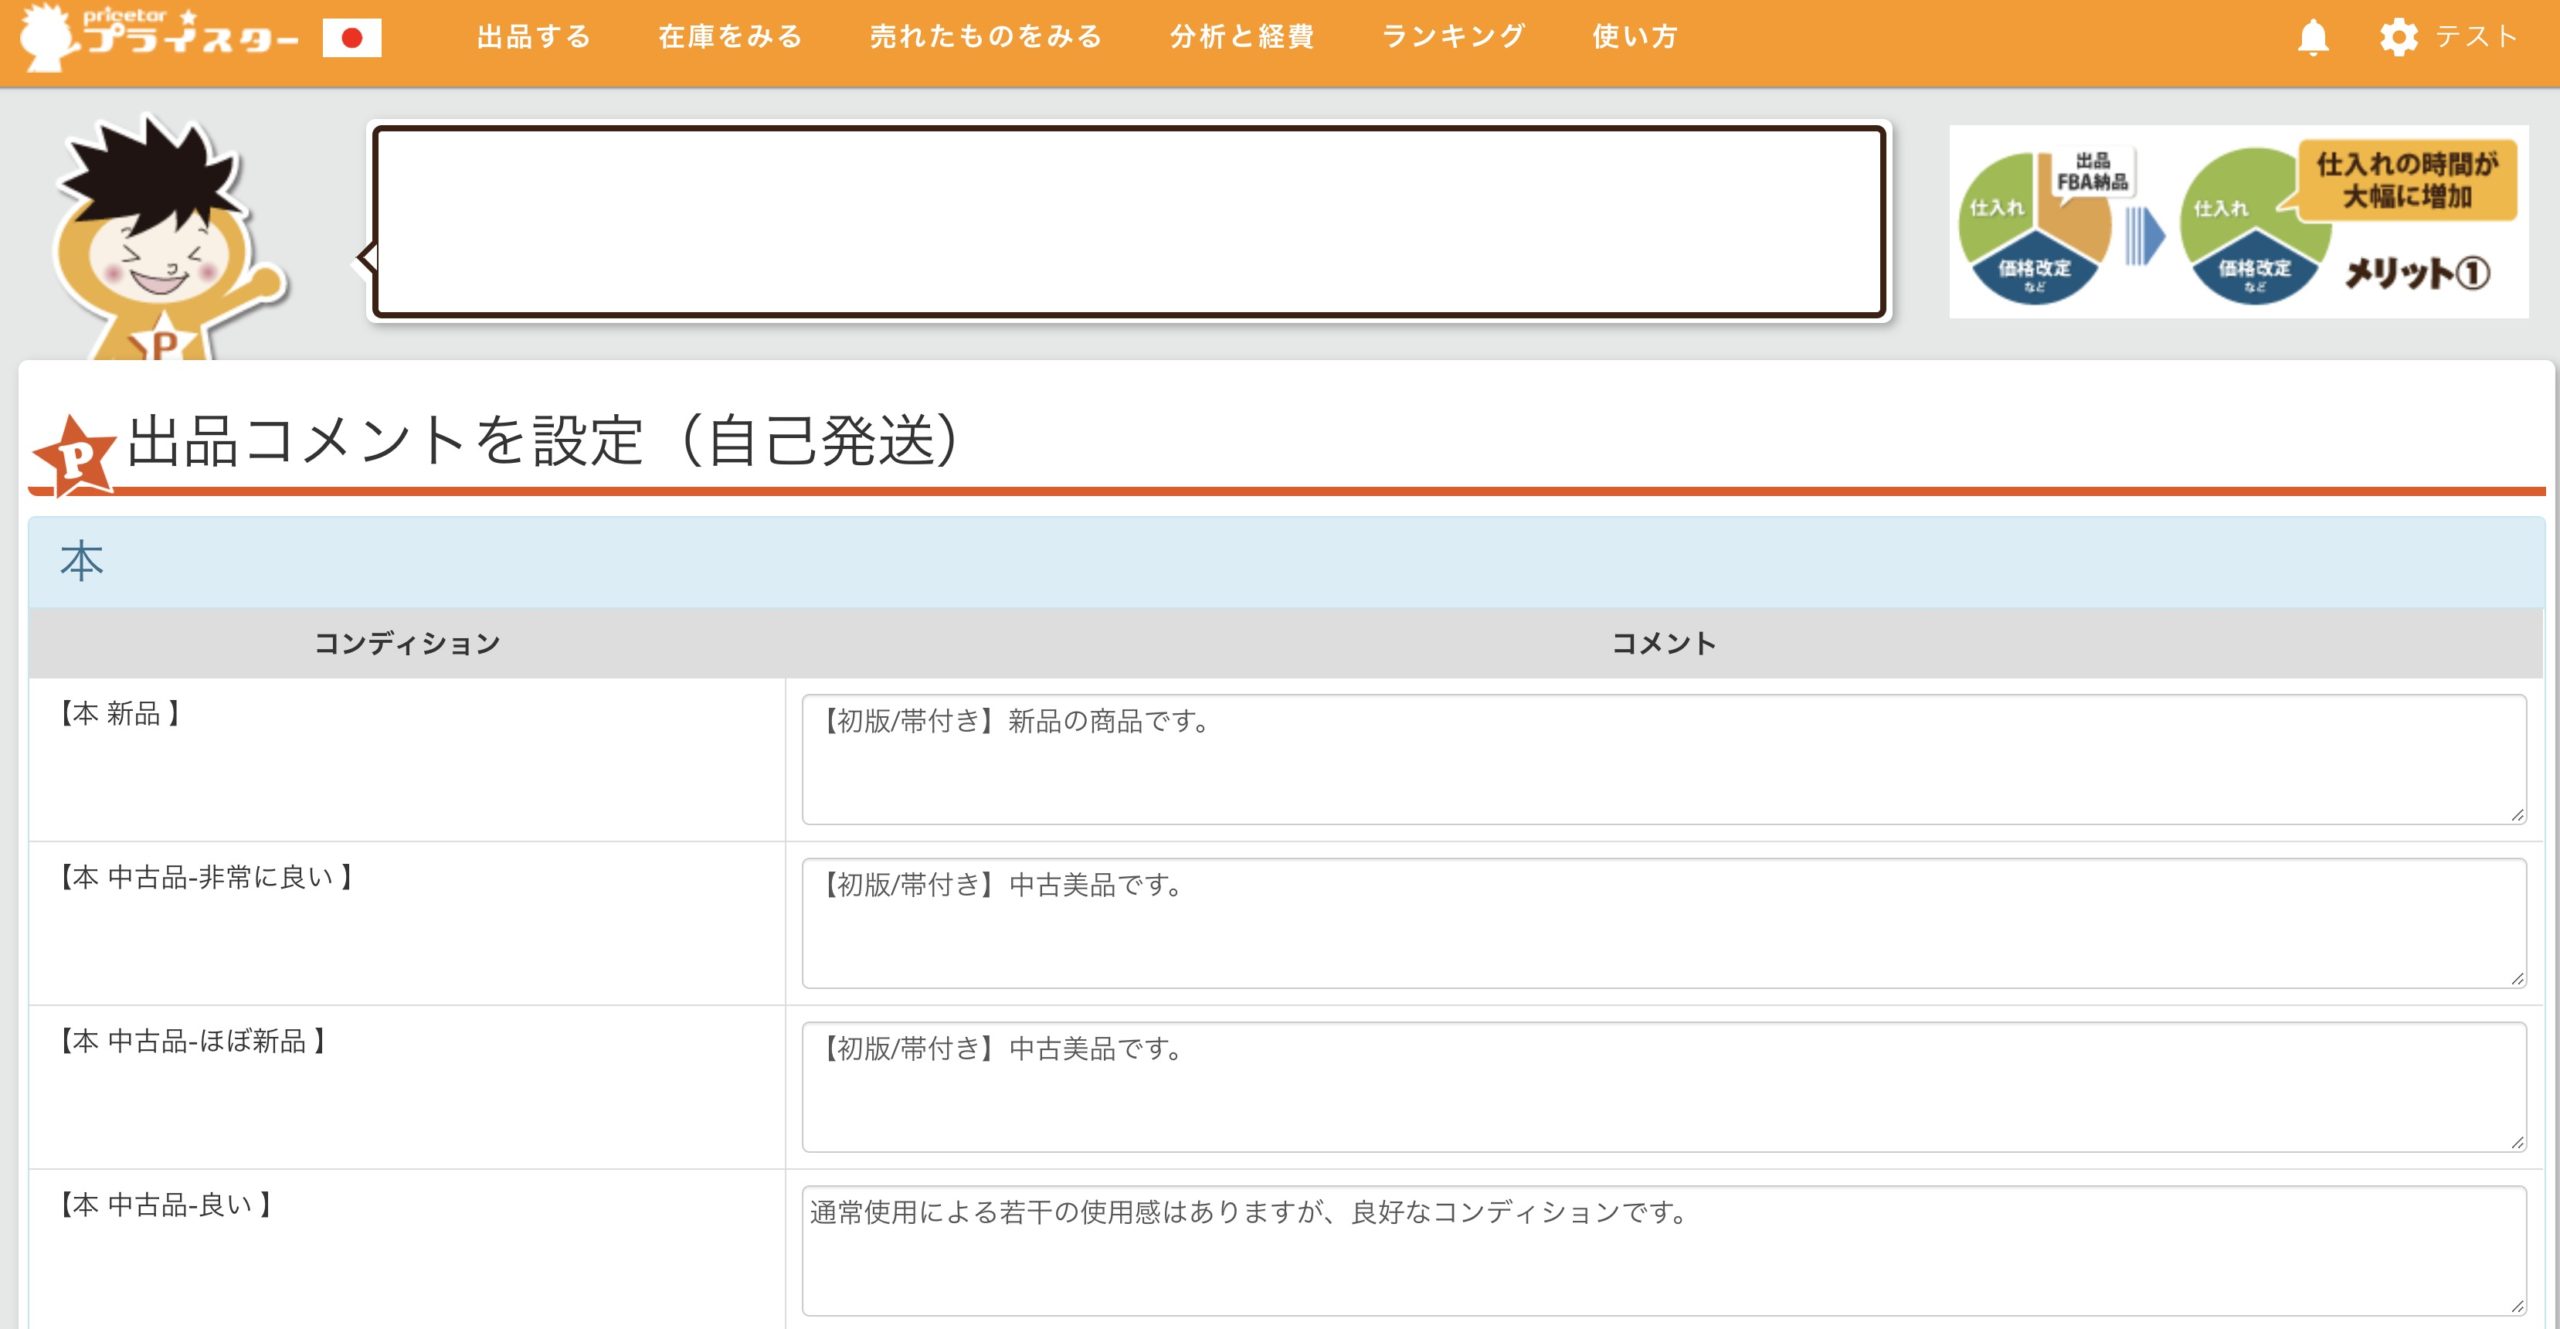Click the orange star P icon

pos(73,456)
